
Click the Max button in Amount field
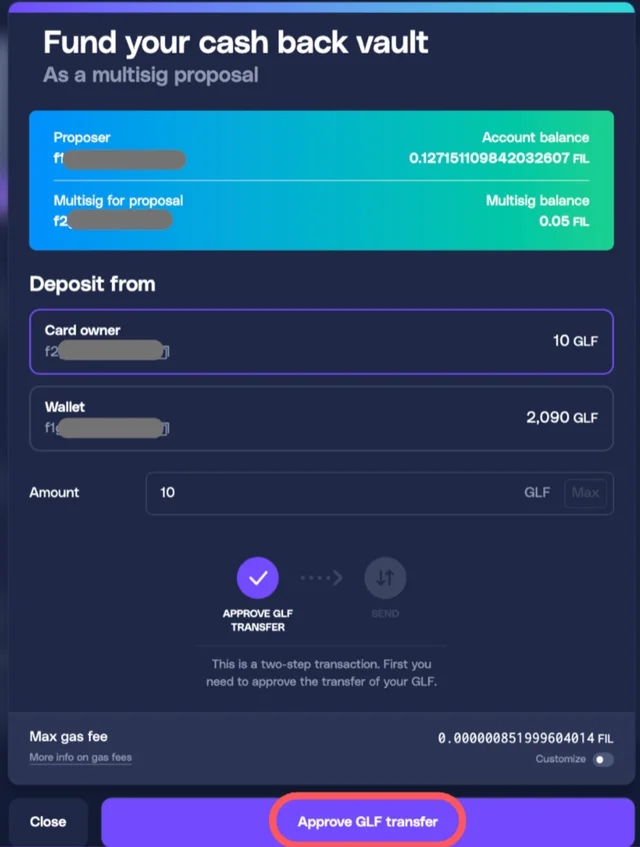coord(585,493)
